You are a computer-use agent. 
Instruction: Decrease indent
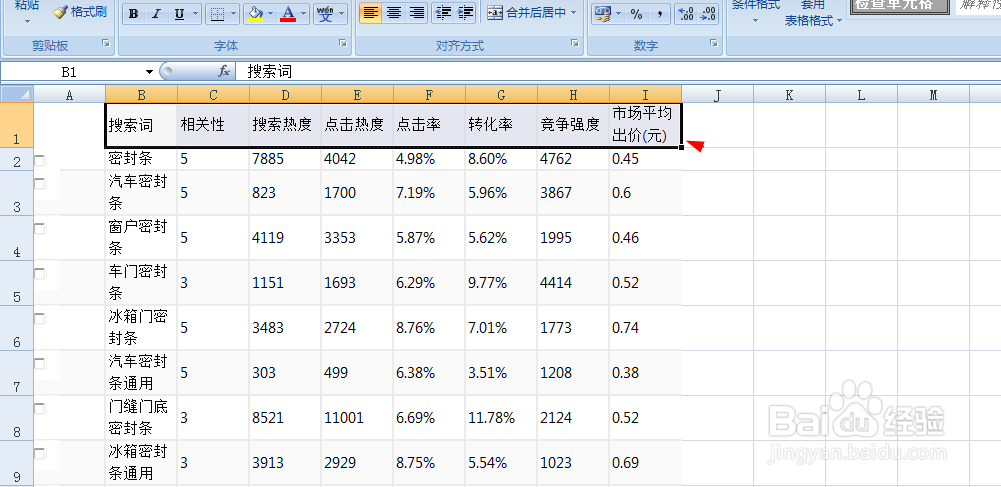(442, 13)
